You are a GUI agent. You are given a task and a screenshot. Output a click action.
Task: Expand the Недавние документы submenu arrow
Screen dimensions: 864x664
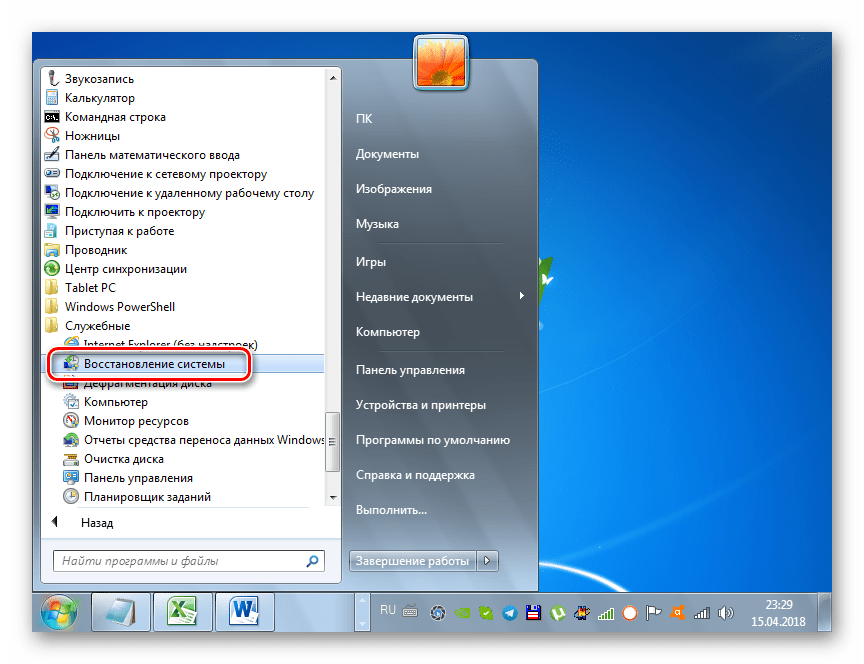pyautogui.click(x=520, y=296)
